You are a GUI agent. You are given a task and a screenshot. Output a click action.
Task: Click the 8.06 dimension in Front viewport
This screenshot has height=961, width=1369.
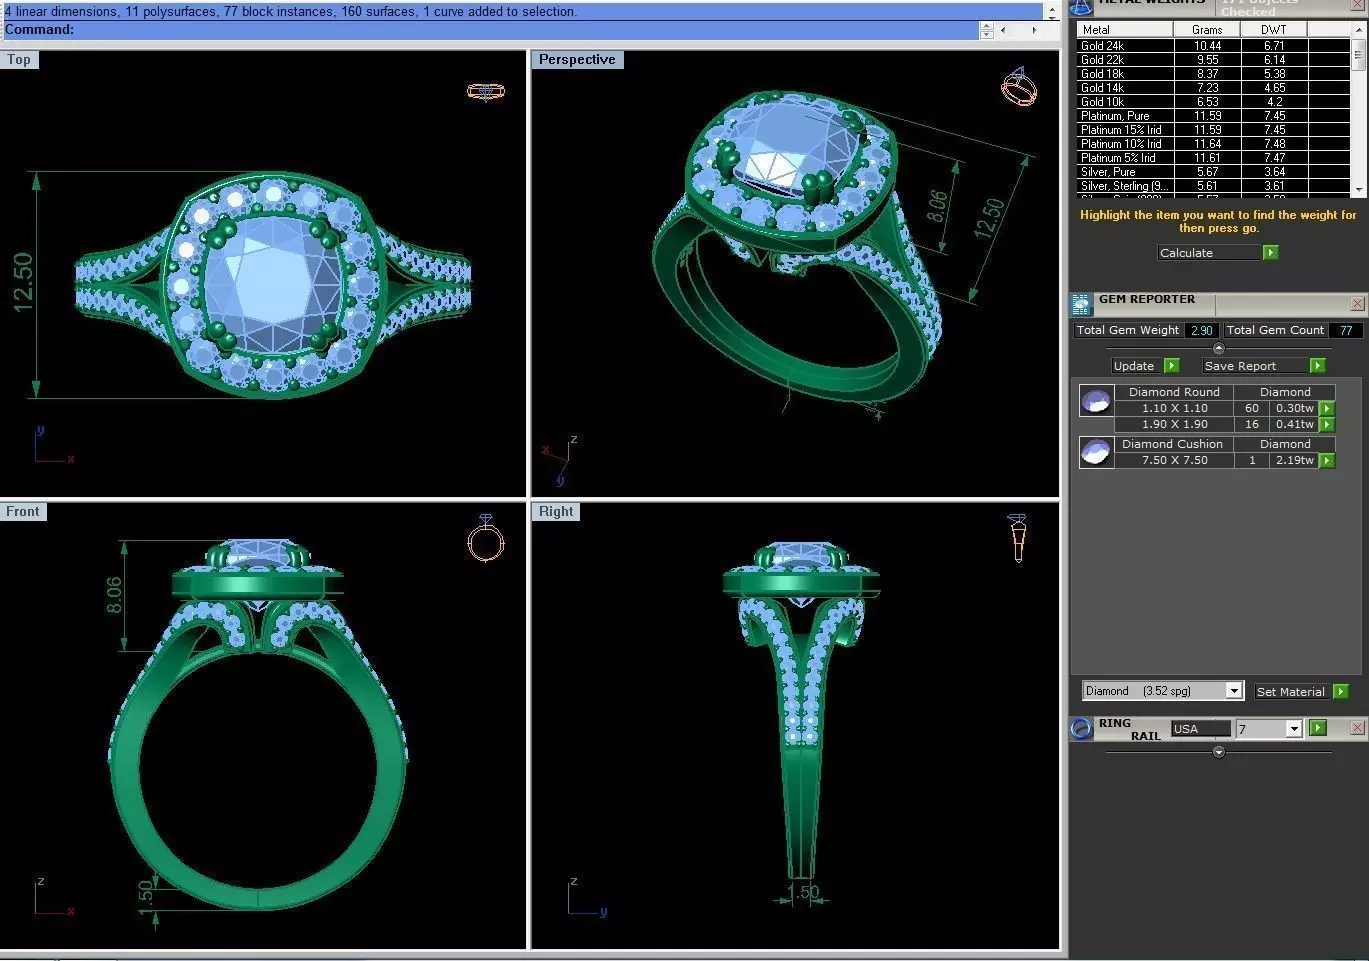[x=114, y=594]
